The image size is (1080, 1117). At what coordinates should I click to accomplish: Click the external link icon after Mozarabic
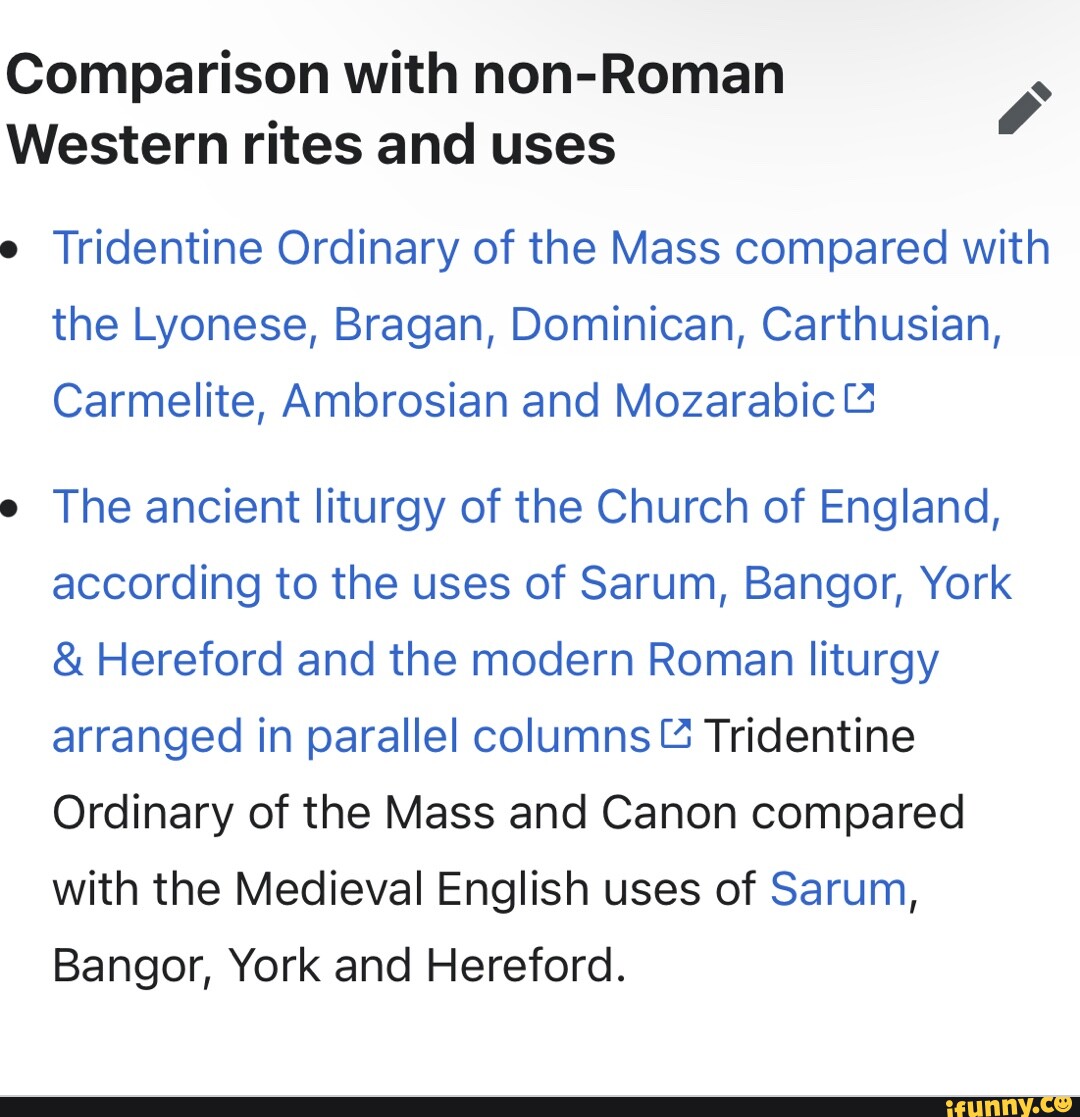click(860, 397)
